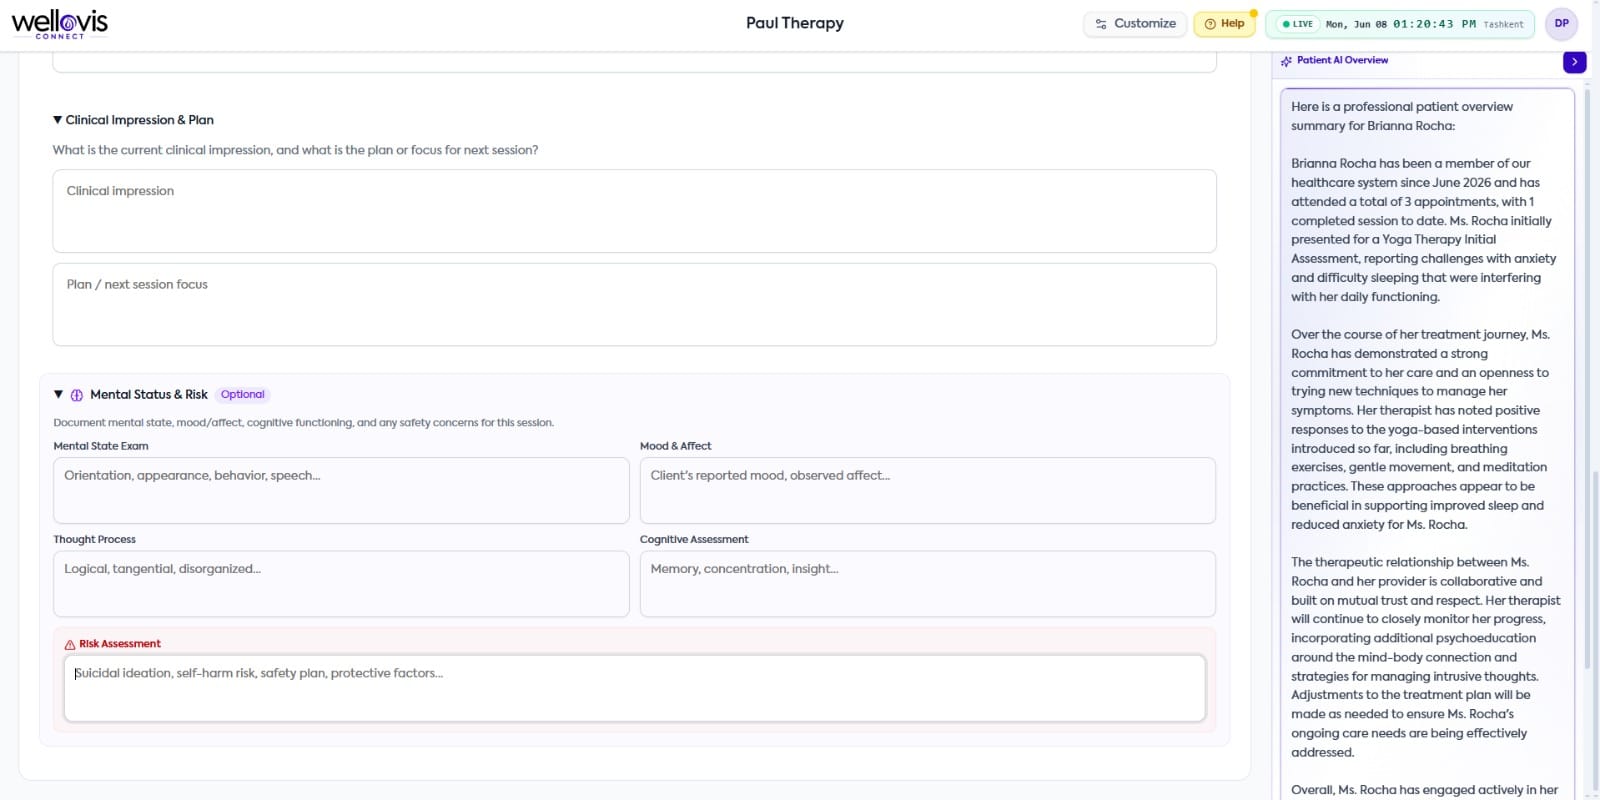Click the Patient AI Overview heading text
The height and width of the screenshot is (800, 1600).
coord(1342,60)
